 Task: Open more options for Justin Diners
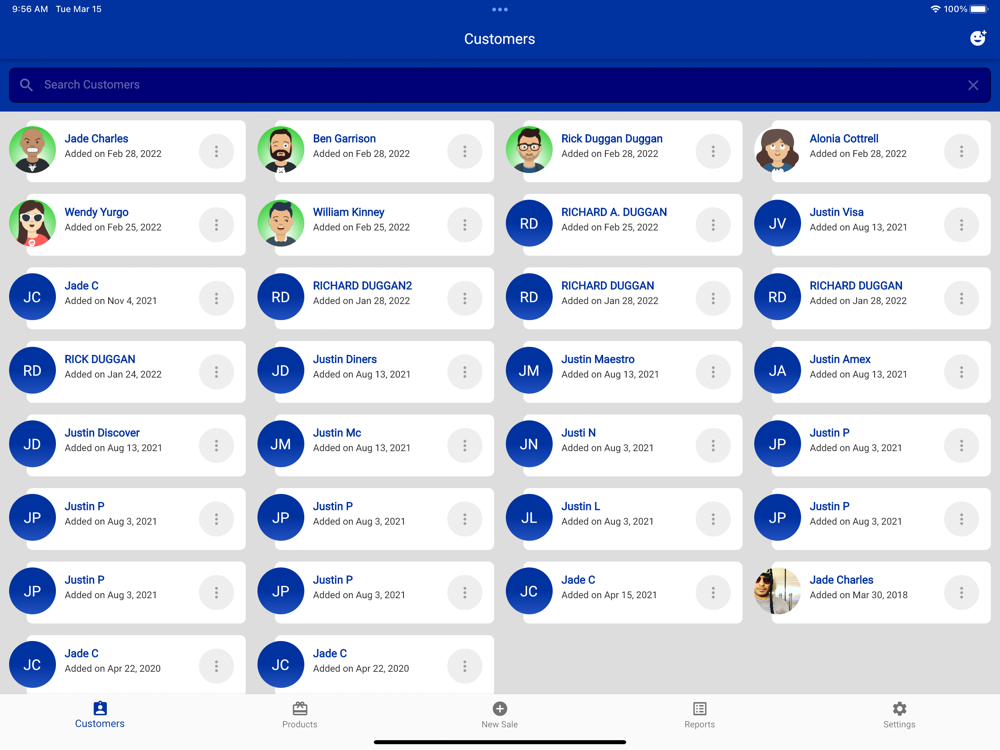[x=464, y=372]
